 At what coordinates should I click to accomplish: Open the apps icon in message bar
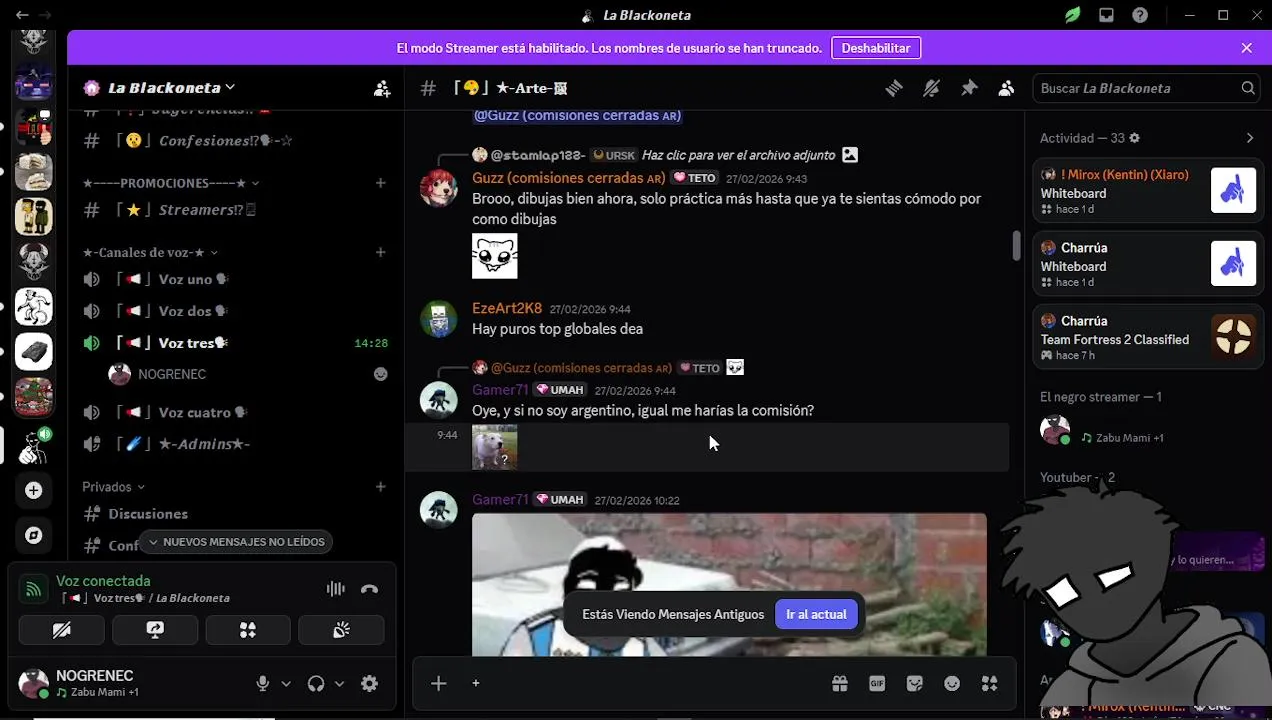(990, 683)
